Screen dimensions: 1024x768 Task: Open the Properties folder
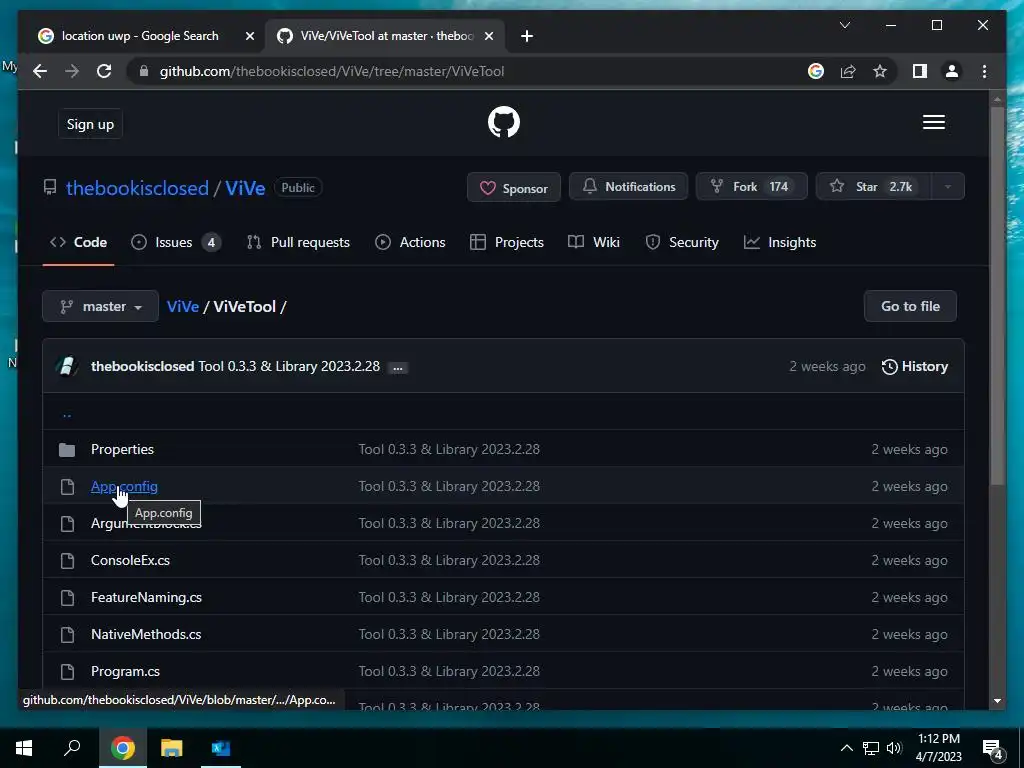coord(122,449)
